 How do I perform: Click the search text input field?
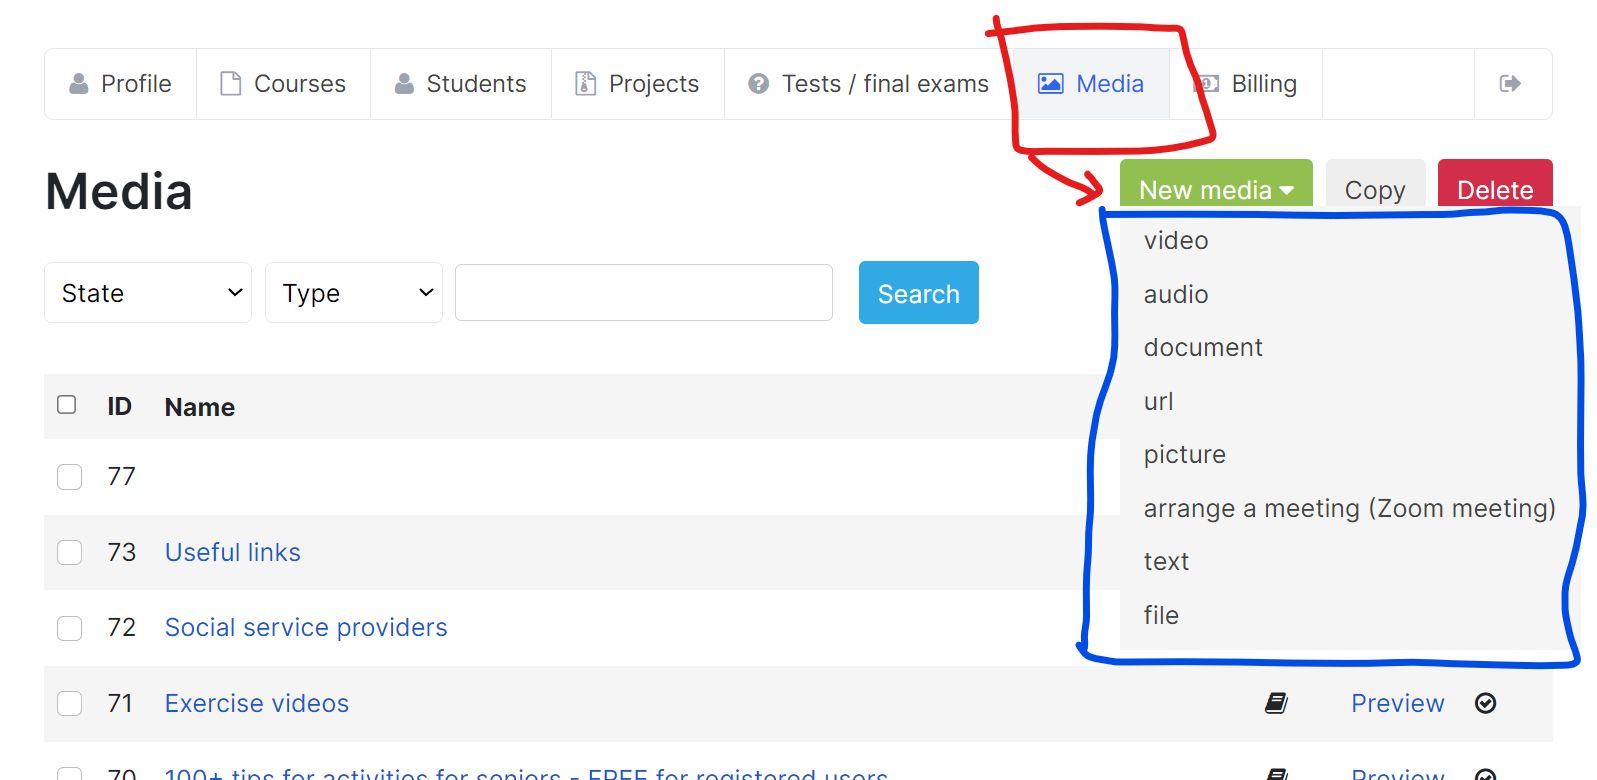(x=643, y=293)
